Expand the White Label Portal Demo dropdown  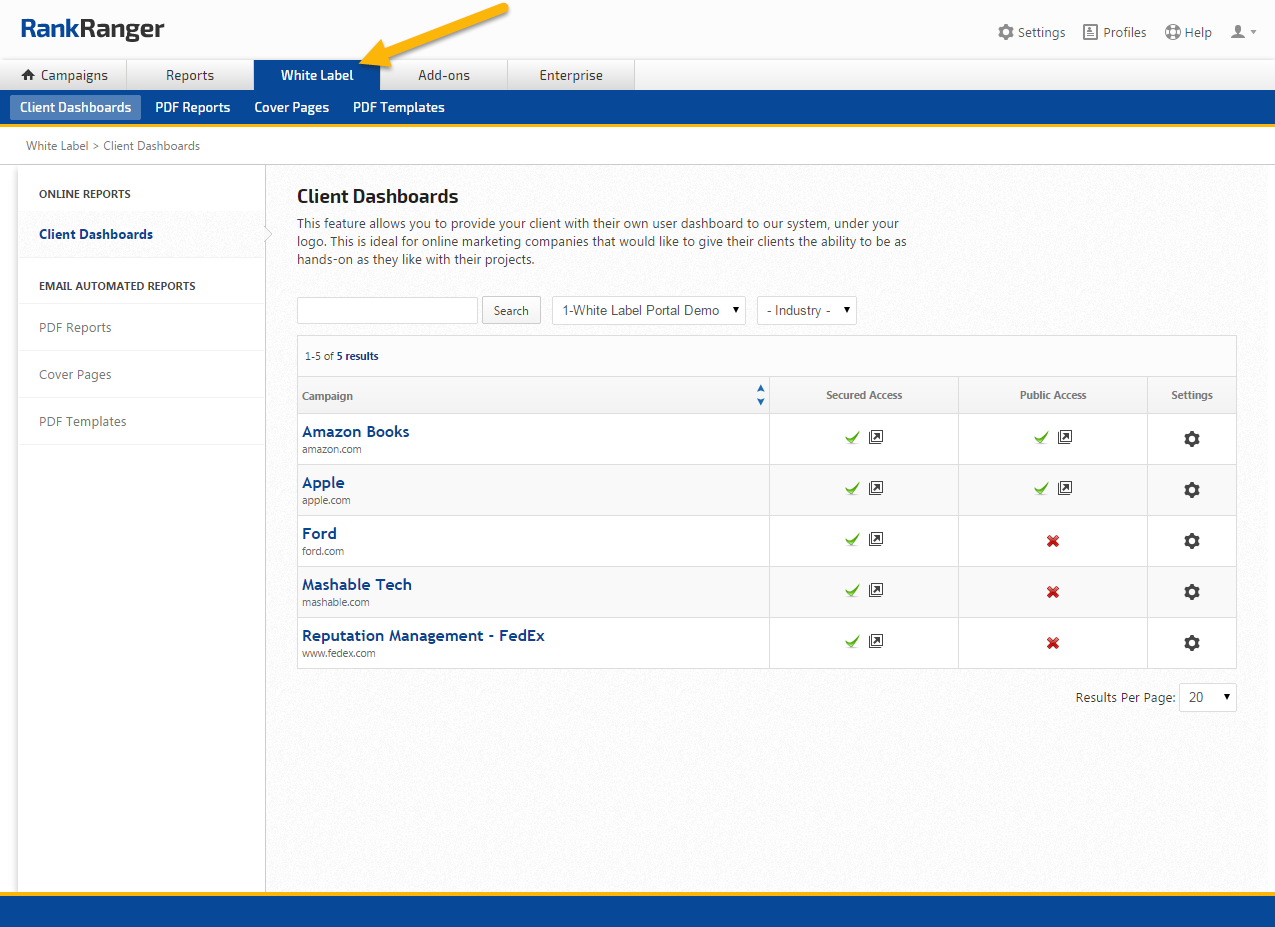[649, 310]
